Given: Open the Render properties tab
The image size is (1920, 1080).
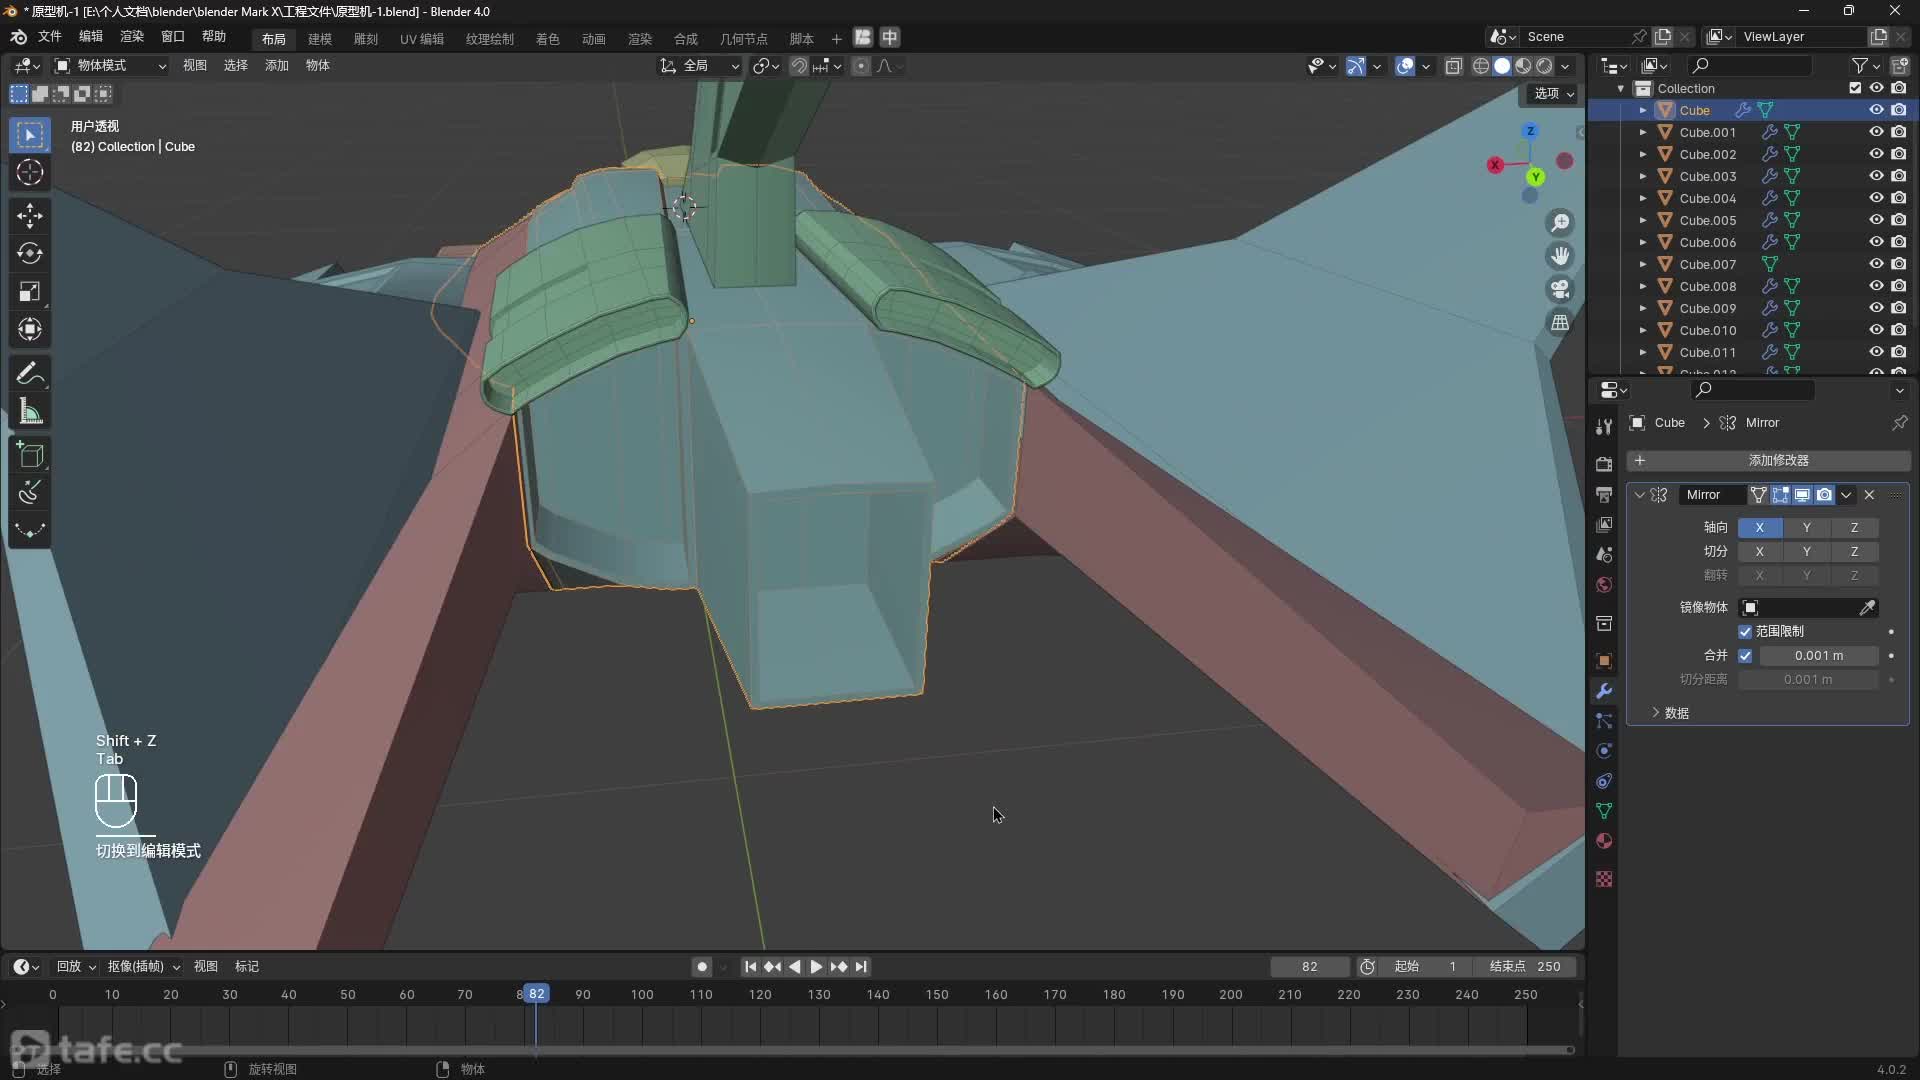Looking at the screenshot, I should tap(1604, 464).
